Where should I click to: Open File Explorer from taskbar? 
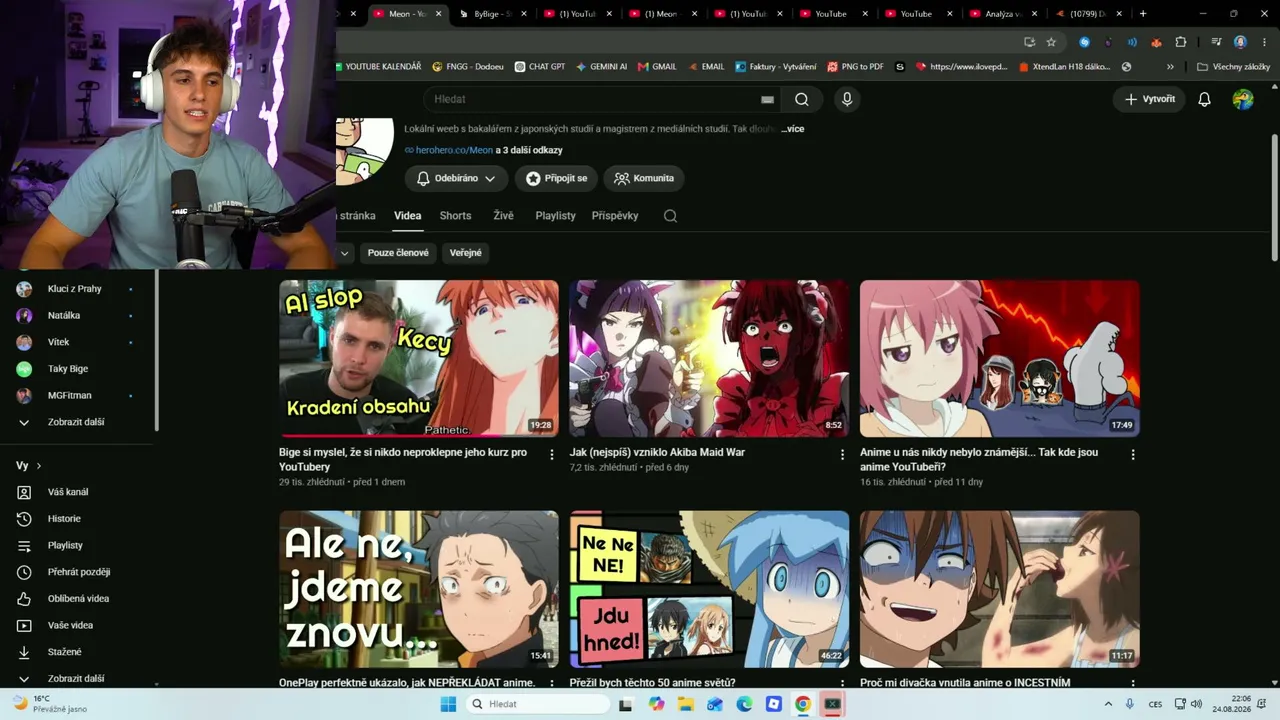[x=686, y=704]
